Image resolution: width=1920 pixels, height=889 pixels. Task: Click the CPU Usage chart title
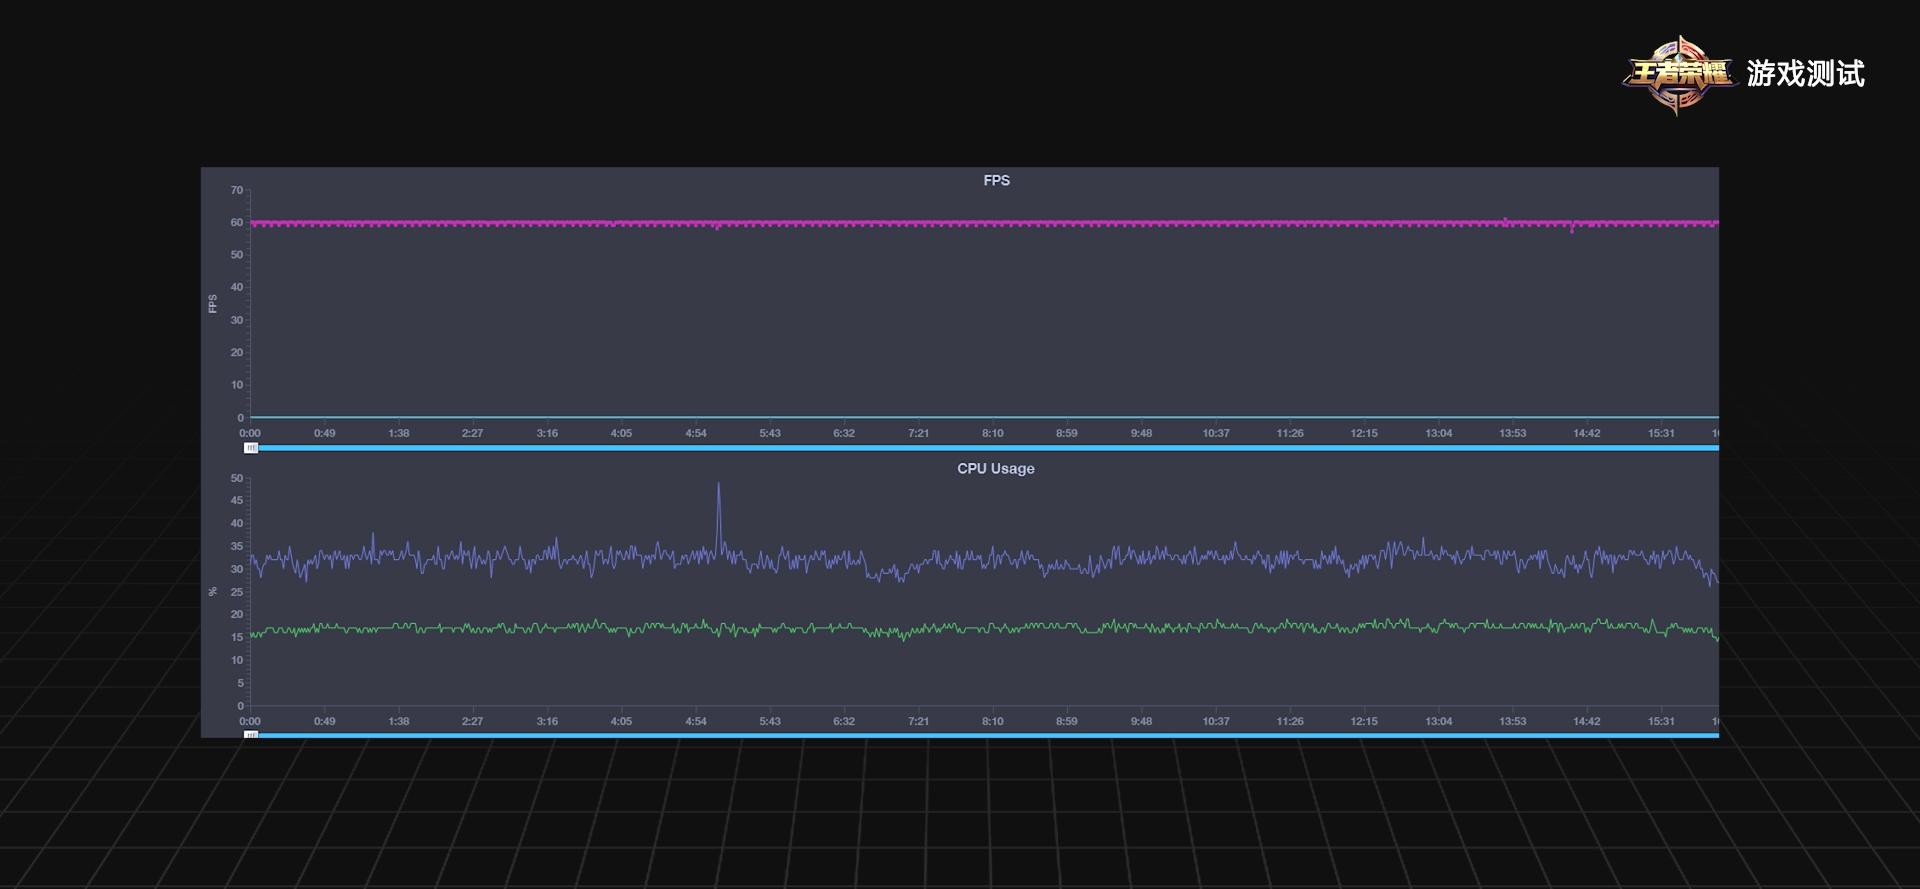click(x=995, y=469)
